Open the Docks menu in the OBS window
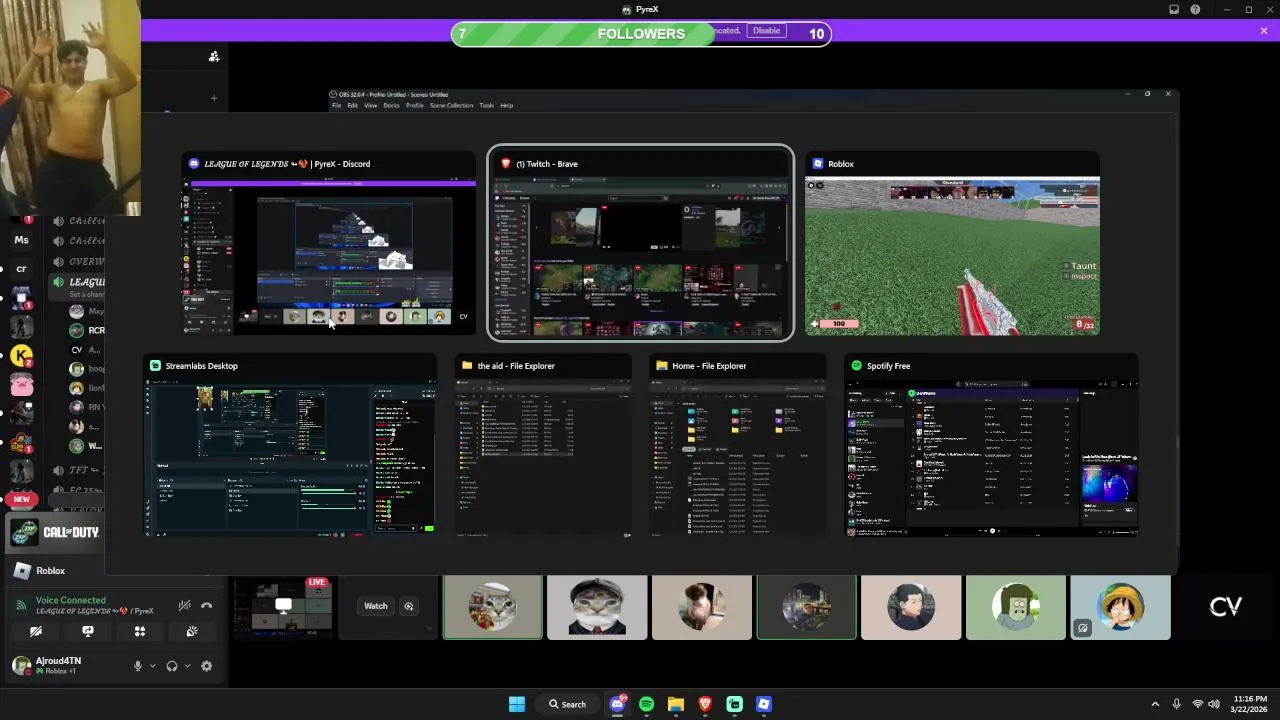The image size is (1280, 720). coord(391,105)
